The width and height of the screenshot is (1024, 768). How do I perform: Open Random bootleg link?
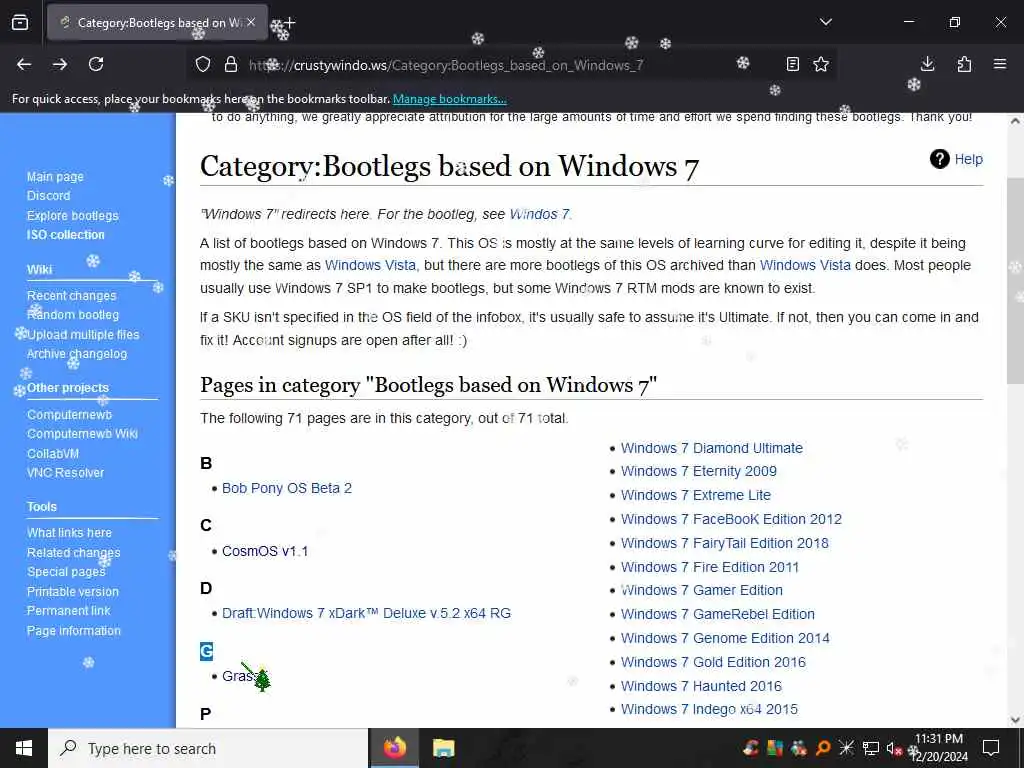click(72, 315)
